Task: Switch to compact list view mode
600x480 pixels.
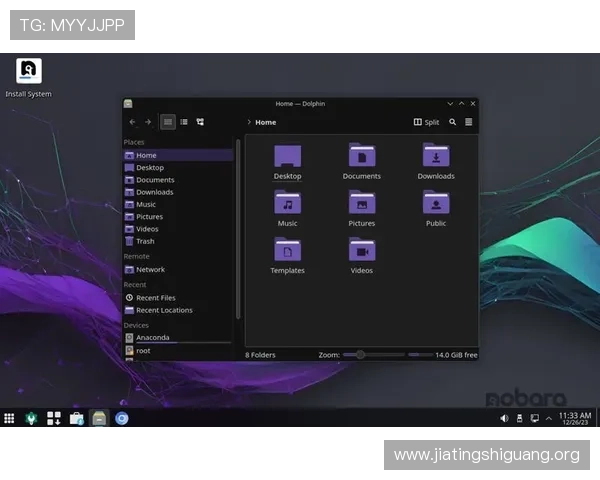Action: point(184,122)
